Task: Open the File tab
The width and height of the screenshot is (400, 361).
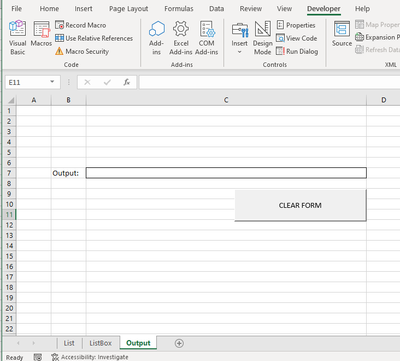Action: click(x=16, y=9)
